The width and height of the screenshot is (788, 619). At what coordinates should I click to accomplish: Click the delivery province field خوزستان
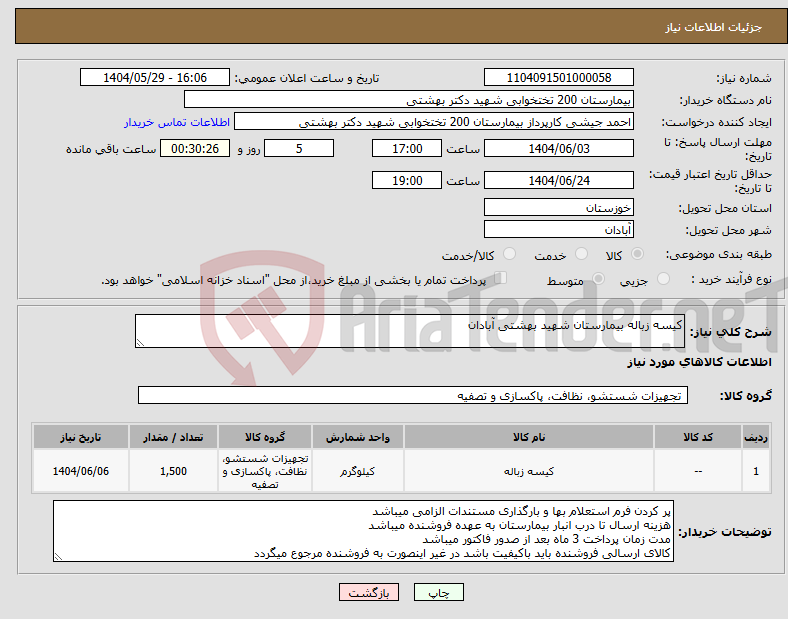[x=559, y=207]
